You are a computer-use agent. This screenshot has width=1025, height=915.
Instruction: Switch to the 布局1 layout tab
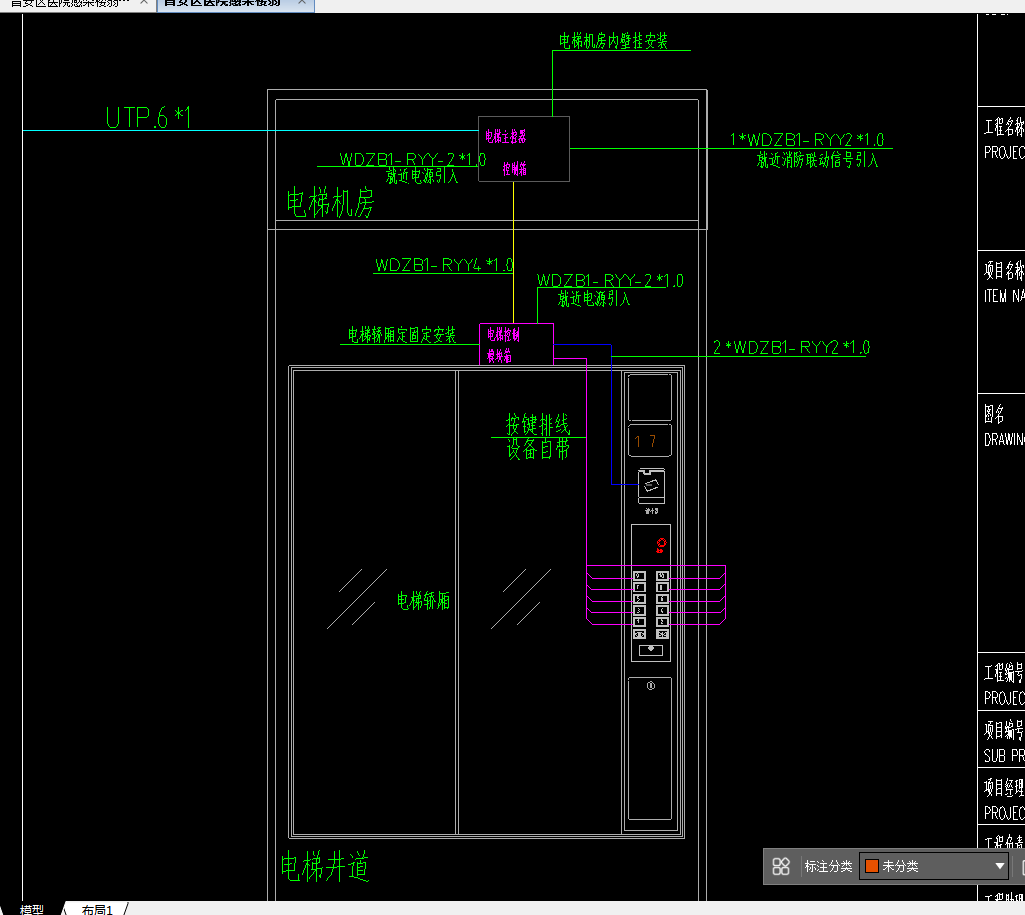[97, 909]
